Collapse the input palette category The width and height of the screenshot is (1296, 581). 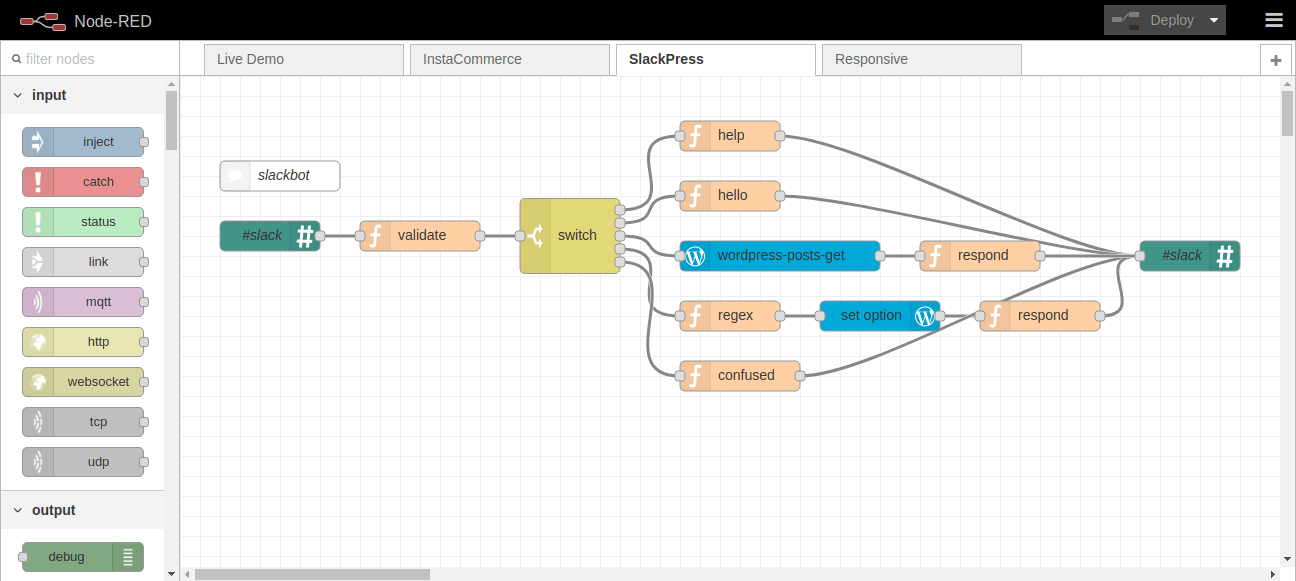18,95
